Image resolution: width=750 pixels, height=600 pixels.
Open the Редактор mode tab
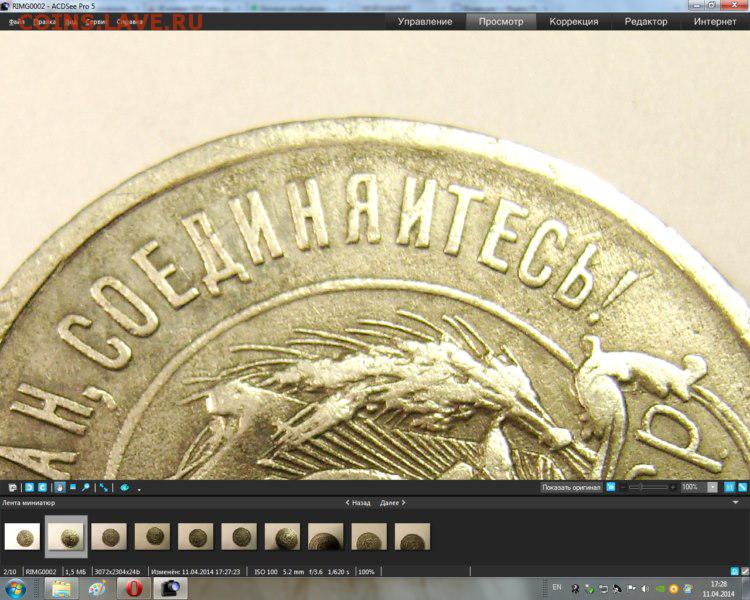point(646,22)
